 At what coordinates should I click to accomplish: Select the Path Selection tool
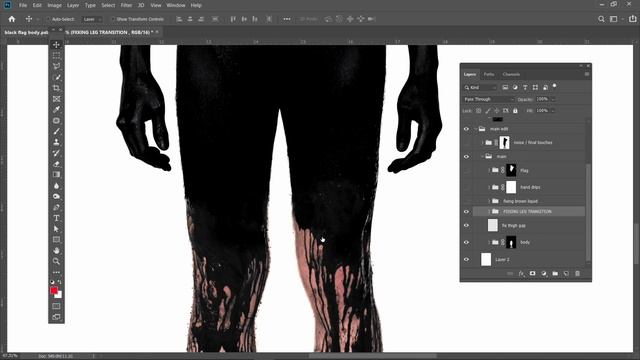56,229
